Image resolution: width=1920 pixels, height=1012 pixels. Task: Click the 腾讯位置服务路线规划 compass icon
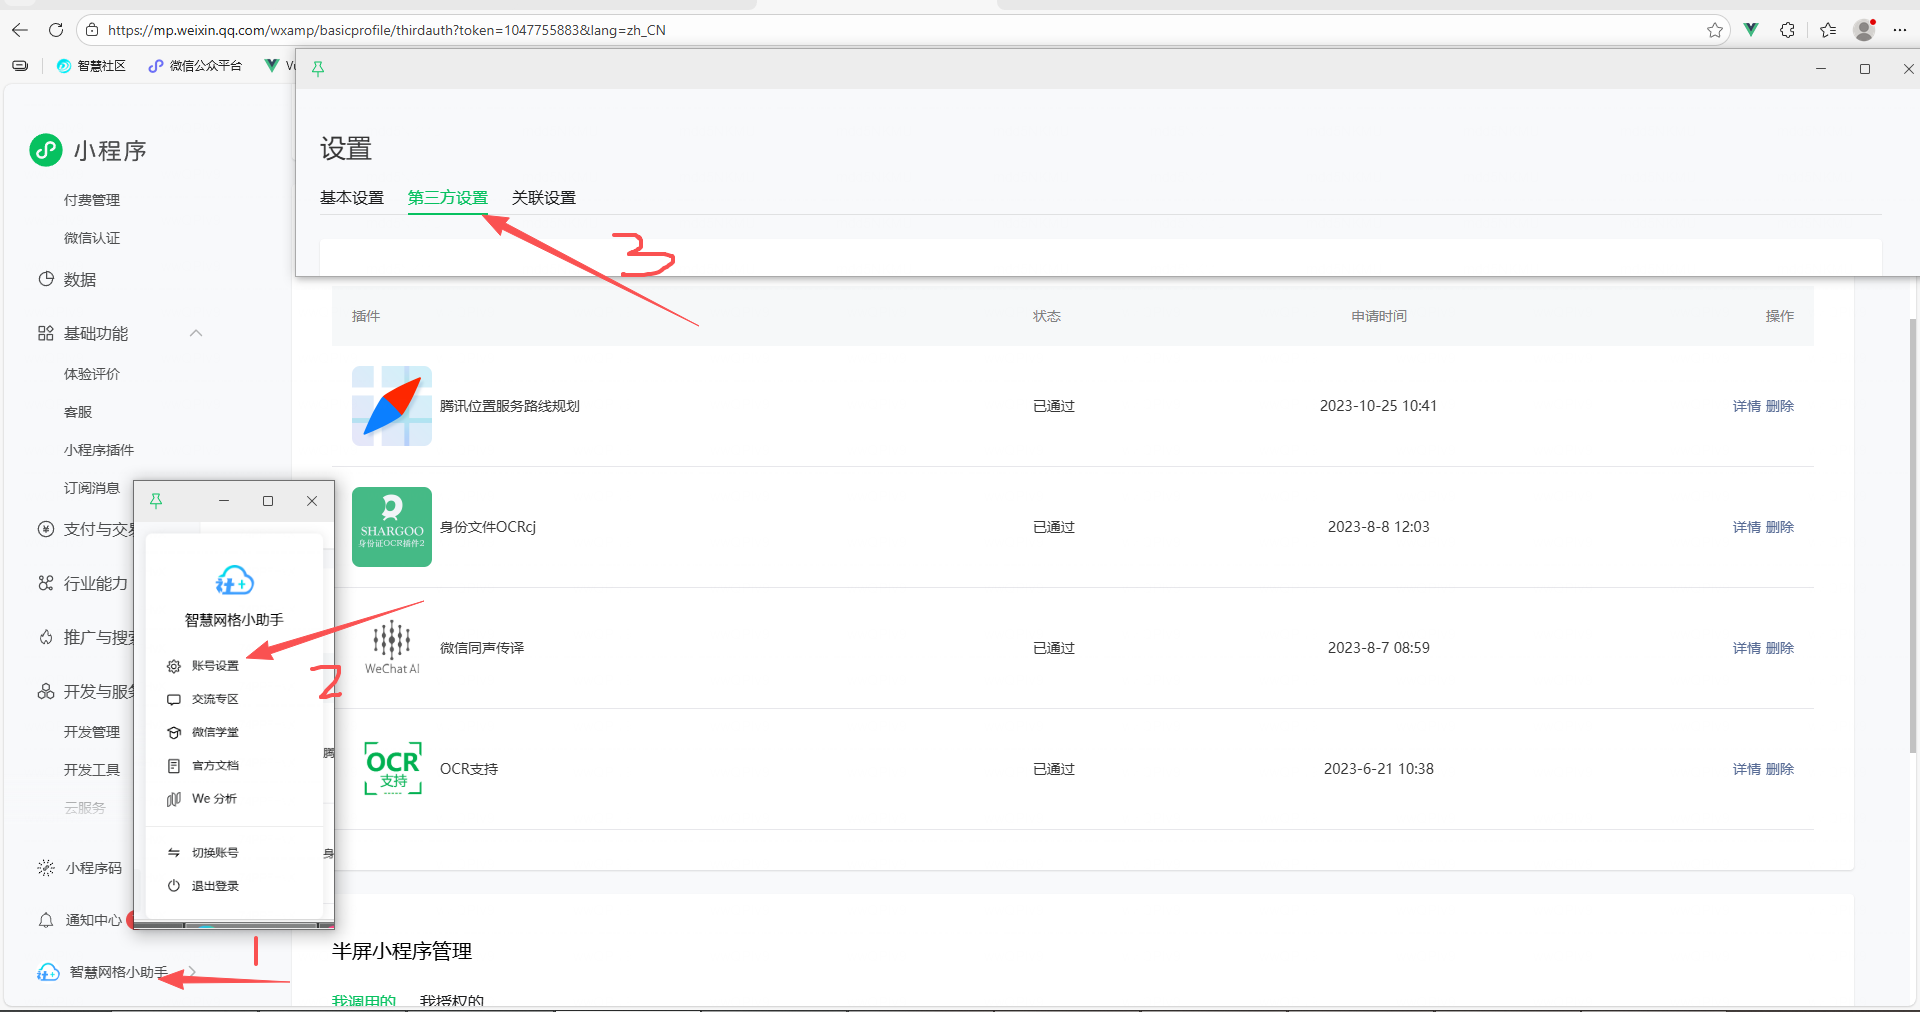point(391,406)
